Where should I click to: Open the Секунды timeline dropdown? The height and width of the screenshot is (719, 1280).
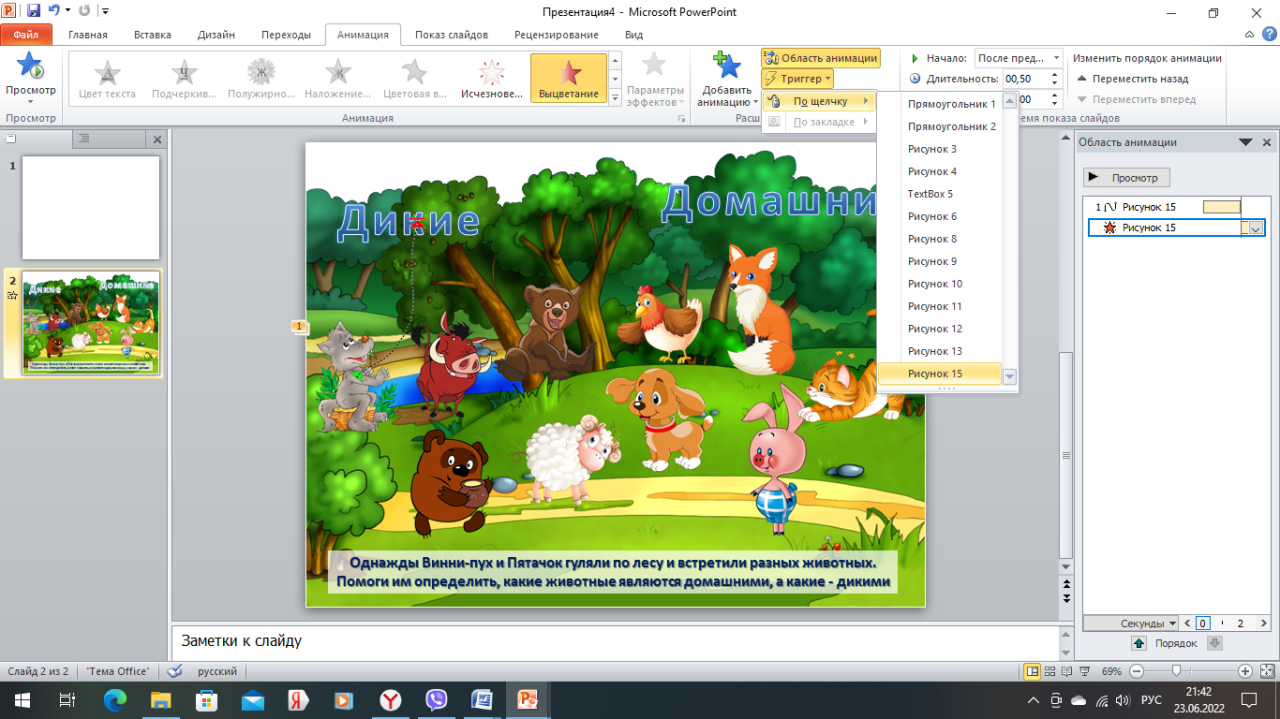pos(1146,623)
